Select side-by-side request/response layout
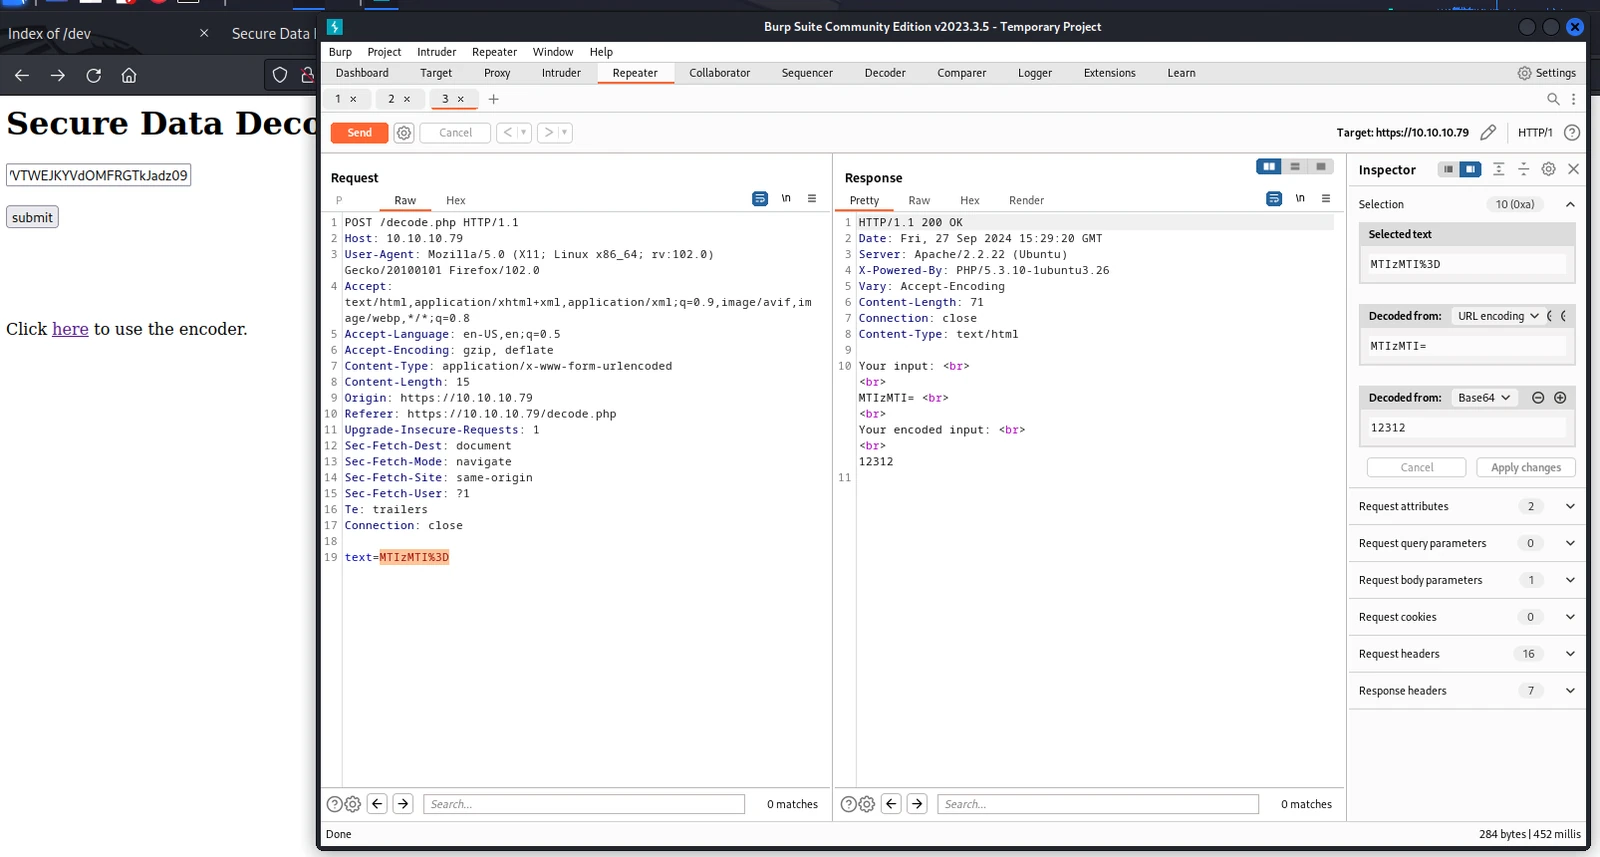The height and width of the screenshot is (857, 1600). pos(1269,167)
